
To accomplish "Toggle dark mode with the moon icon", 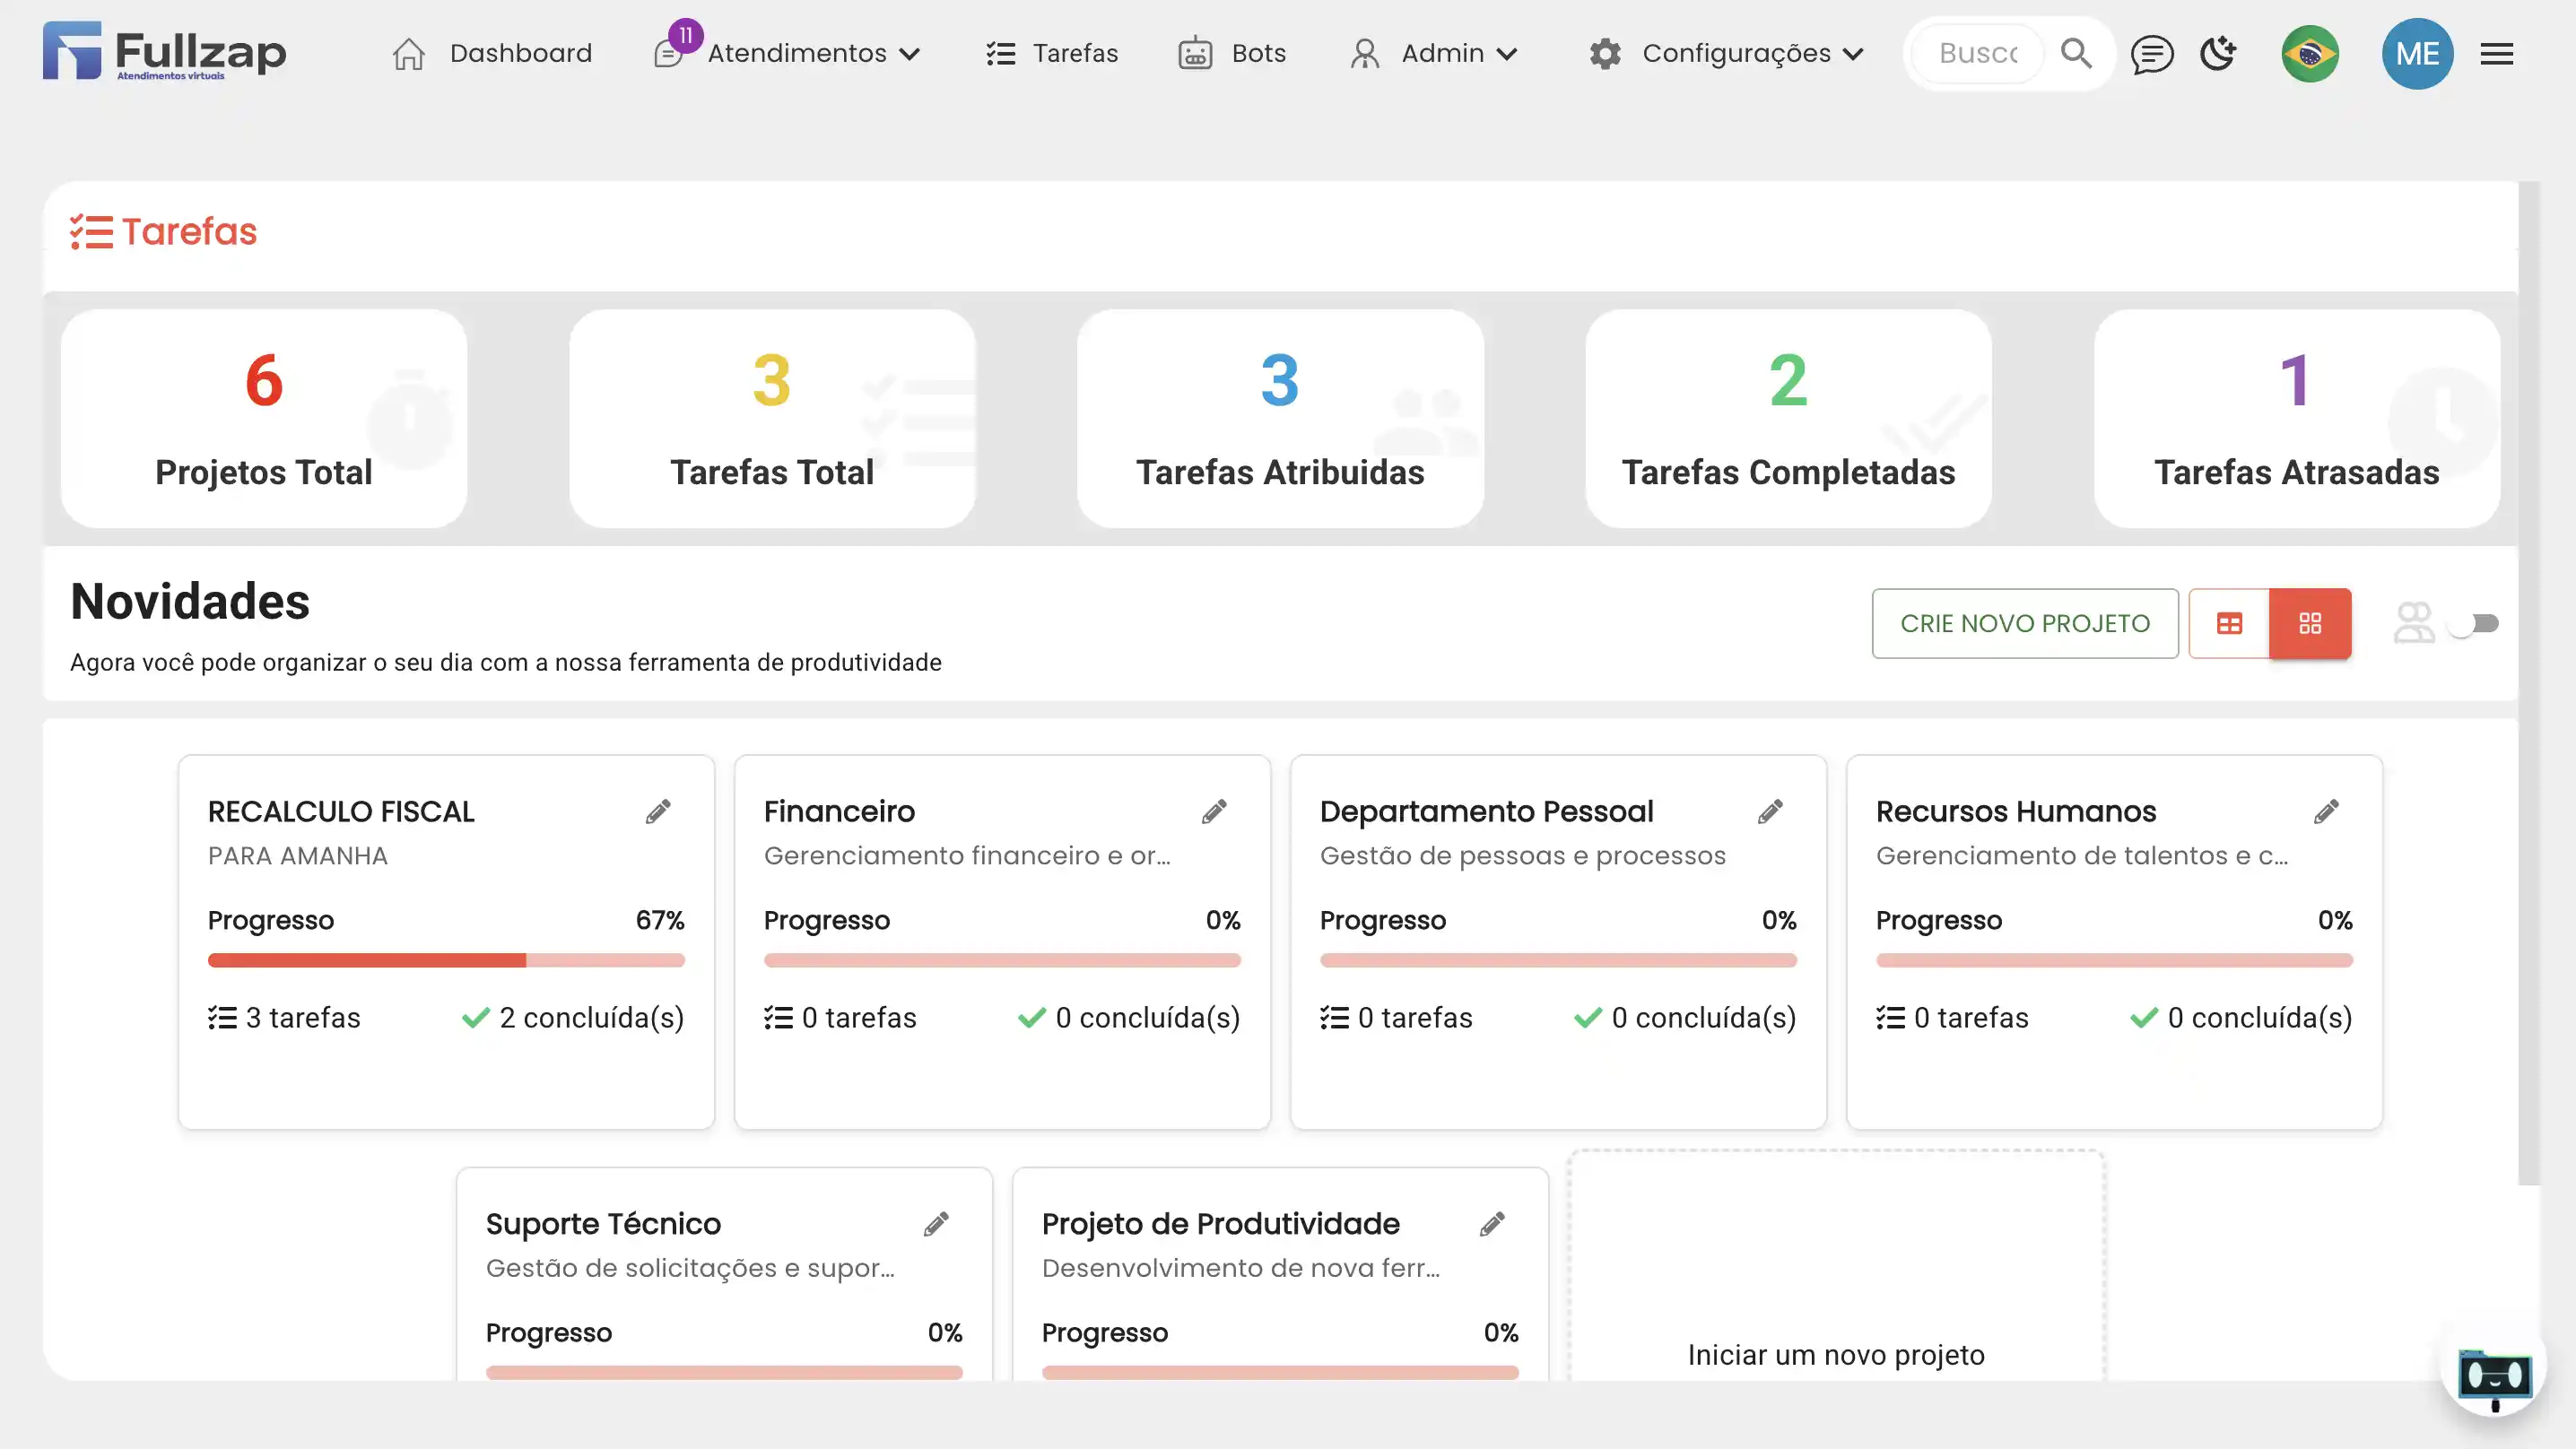I will (2218, 53).
